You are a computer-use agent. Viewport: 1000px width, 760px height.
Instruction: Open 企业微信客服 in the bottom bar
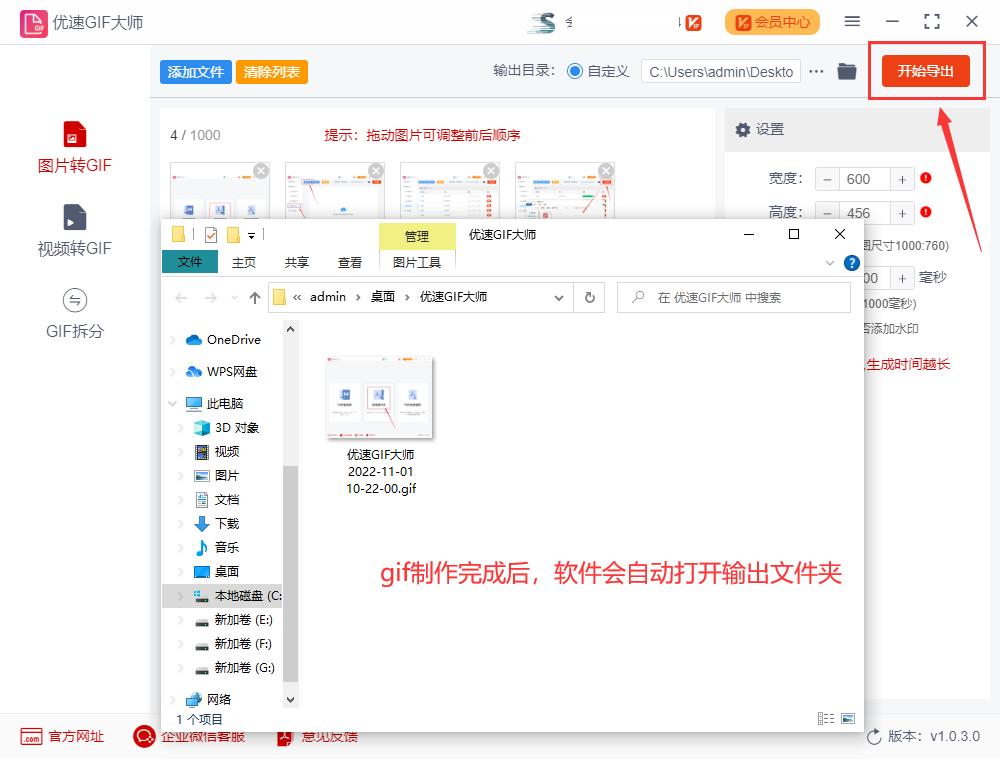click(202, 737)
